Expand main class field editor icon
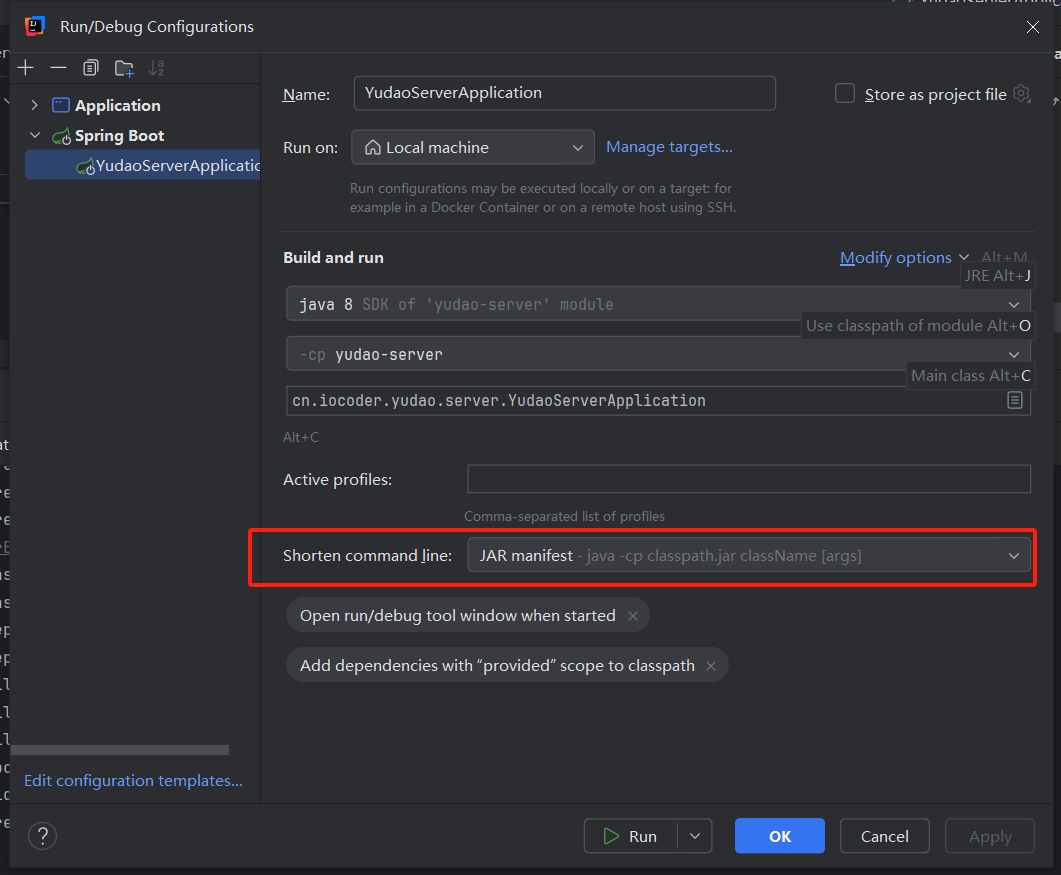Image resolution: width=1061 pixels, height=875 pixels. click(1014, 400)
